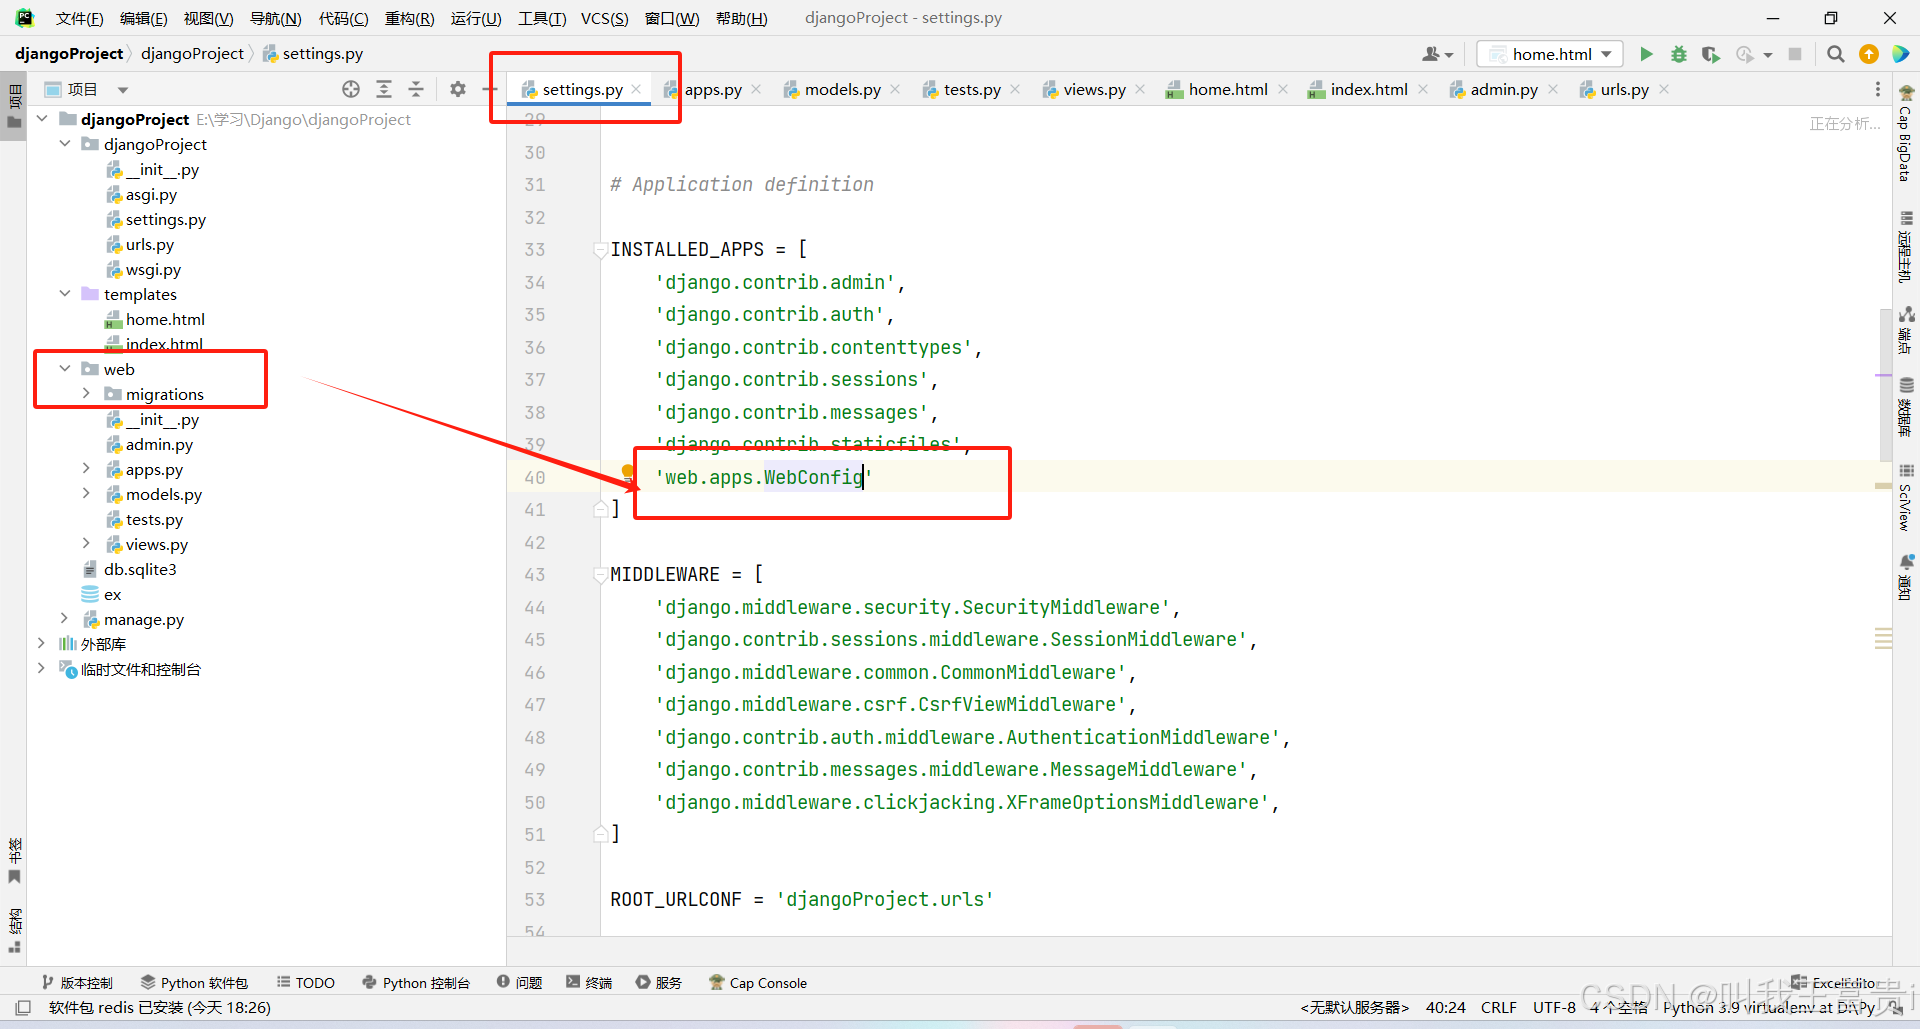Image resolution: width=1920 pixels, height=1029 pixels.
Task: Open the VCS(S) menu
Action: pyautogui.click(x=605, y=18)
